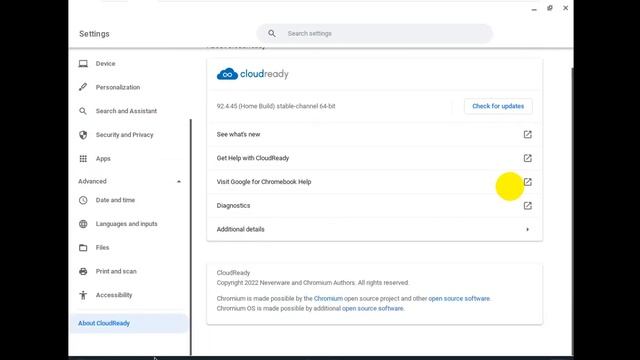Open external link icon for Chromebook Help
The height and width of the screenshot is (360, 640).
point(528,182)
